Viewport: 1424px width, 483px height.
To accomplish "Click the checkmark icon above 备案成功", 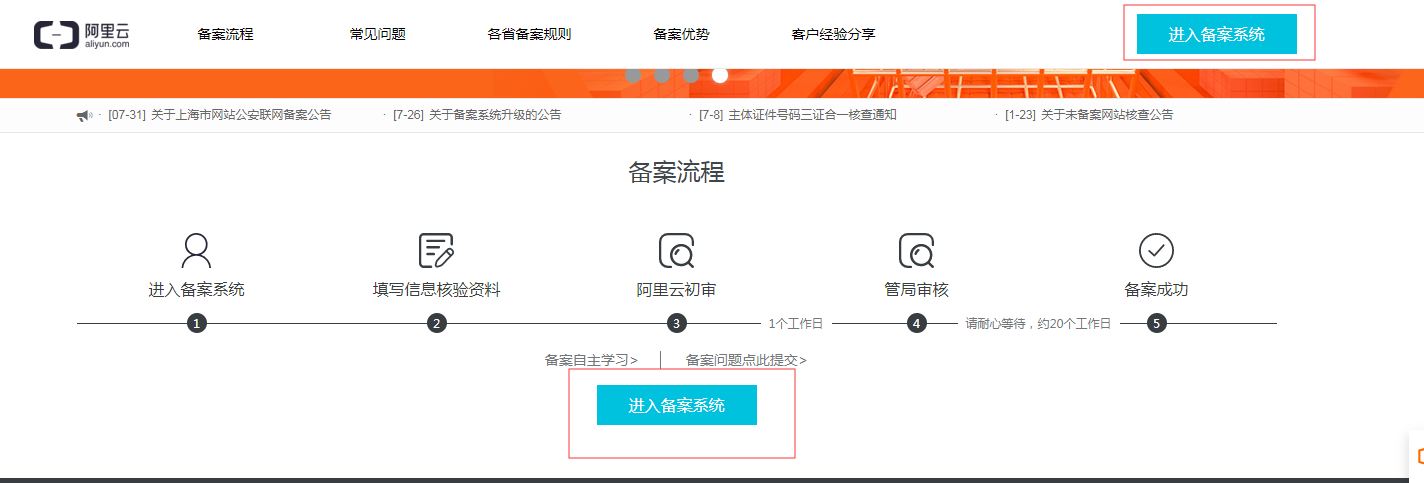I will coord(1156,250).
